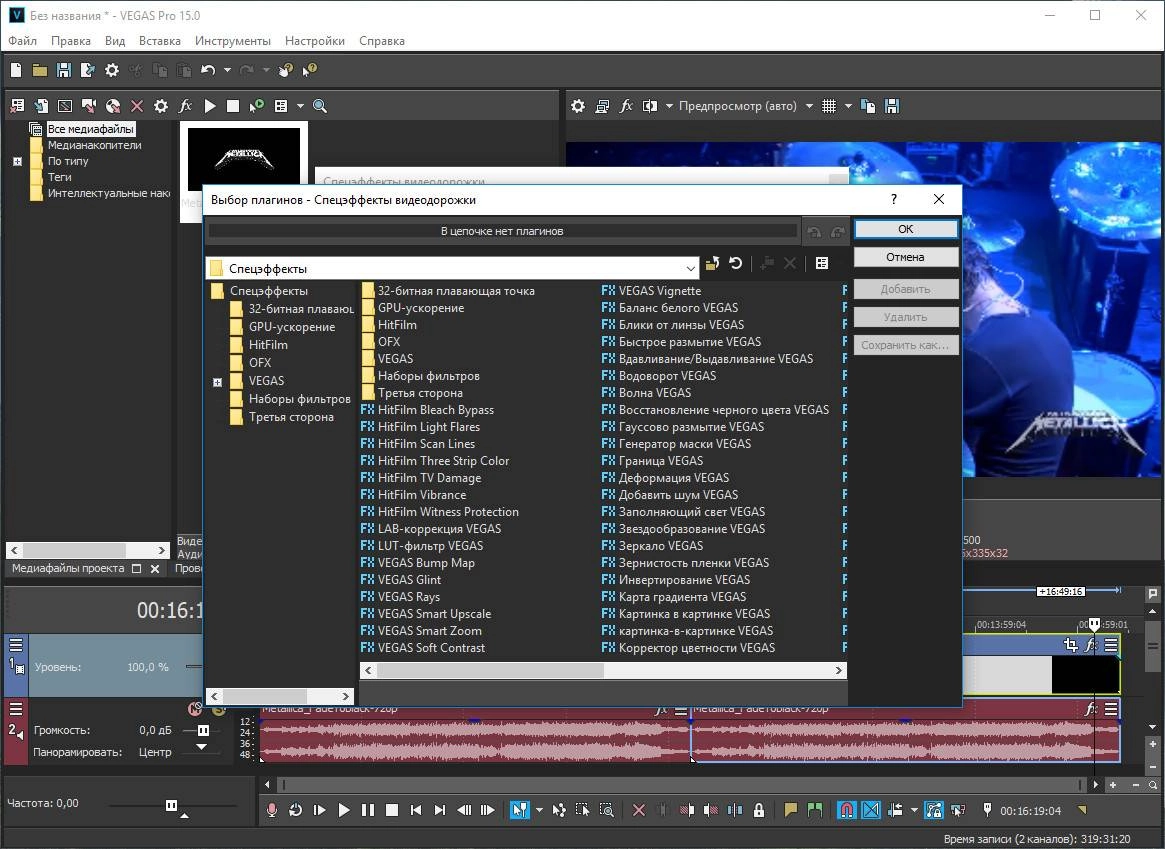
Task: Select the Теги media bin
Action: (x=59, y=178)
